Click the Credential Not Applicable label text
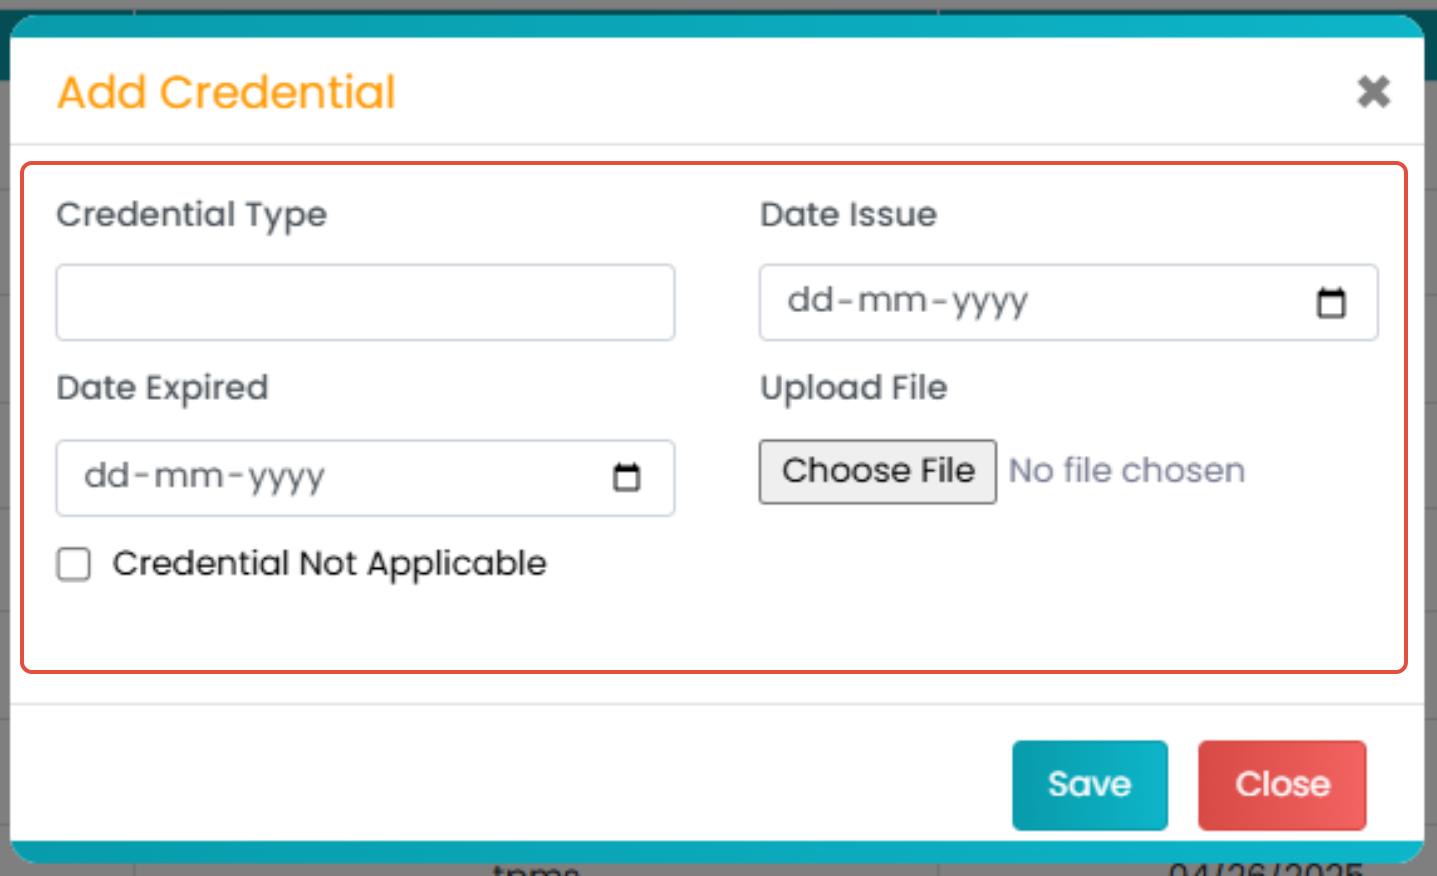Image resolution: width=1437 pixels, height=876 pixels. click(329, 564)
